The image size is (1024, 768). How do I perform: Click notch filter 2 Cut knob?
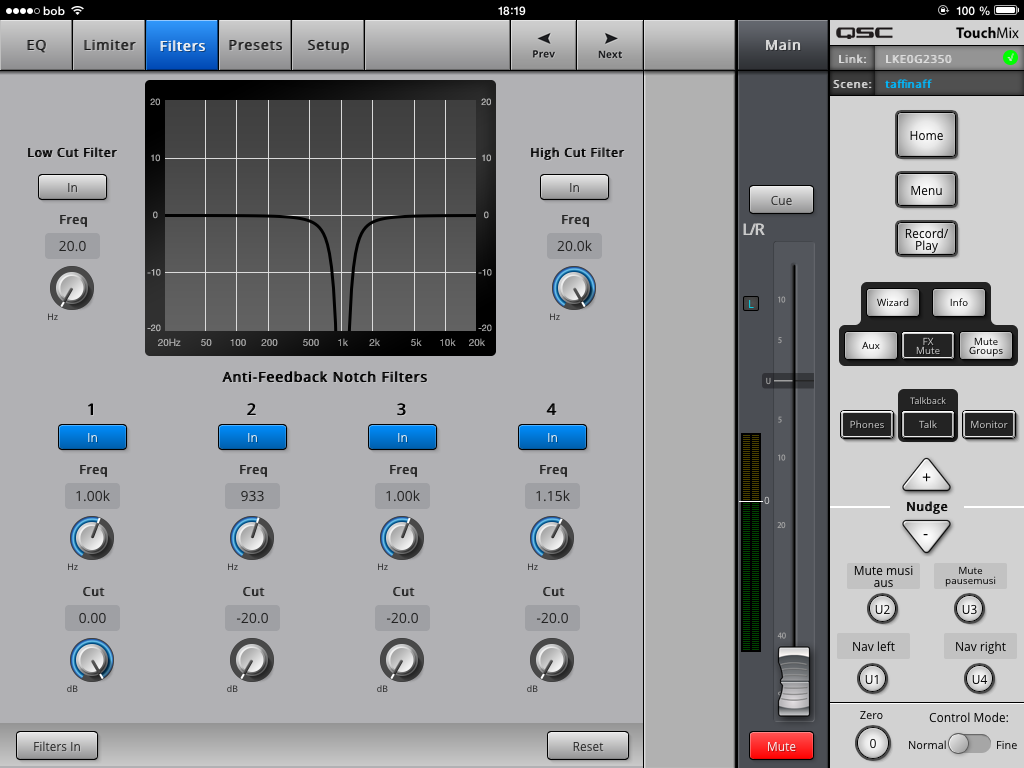[x=252, y=660]
